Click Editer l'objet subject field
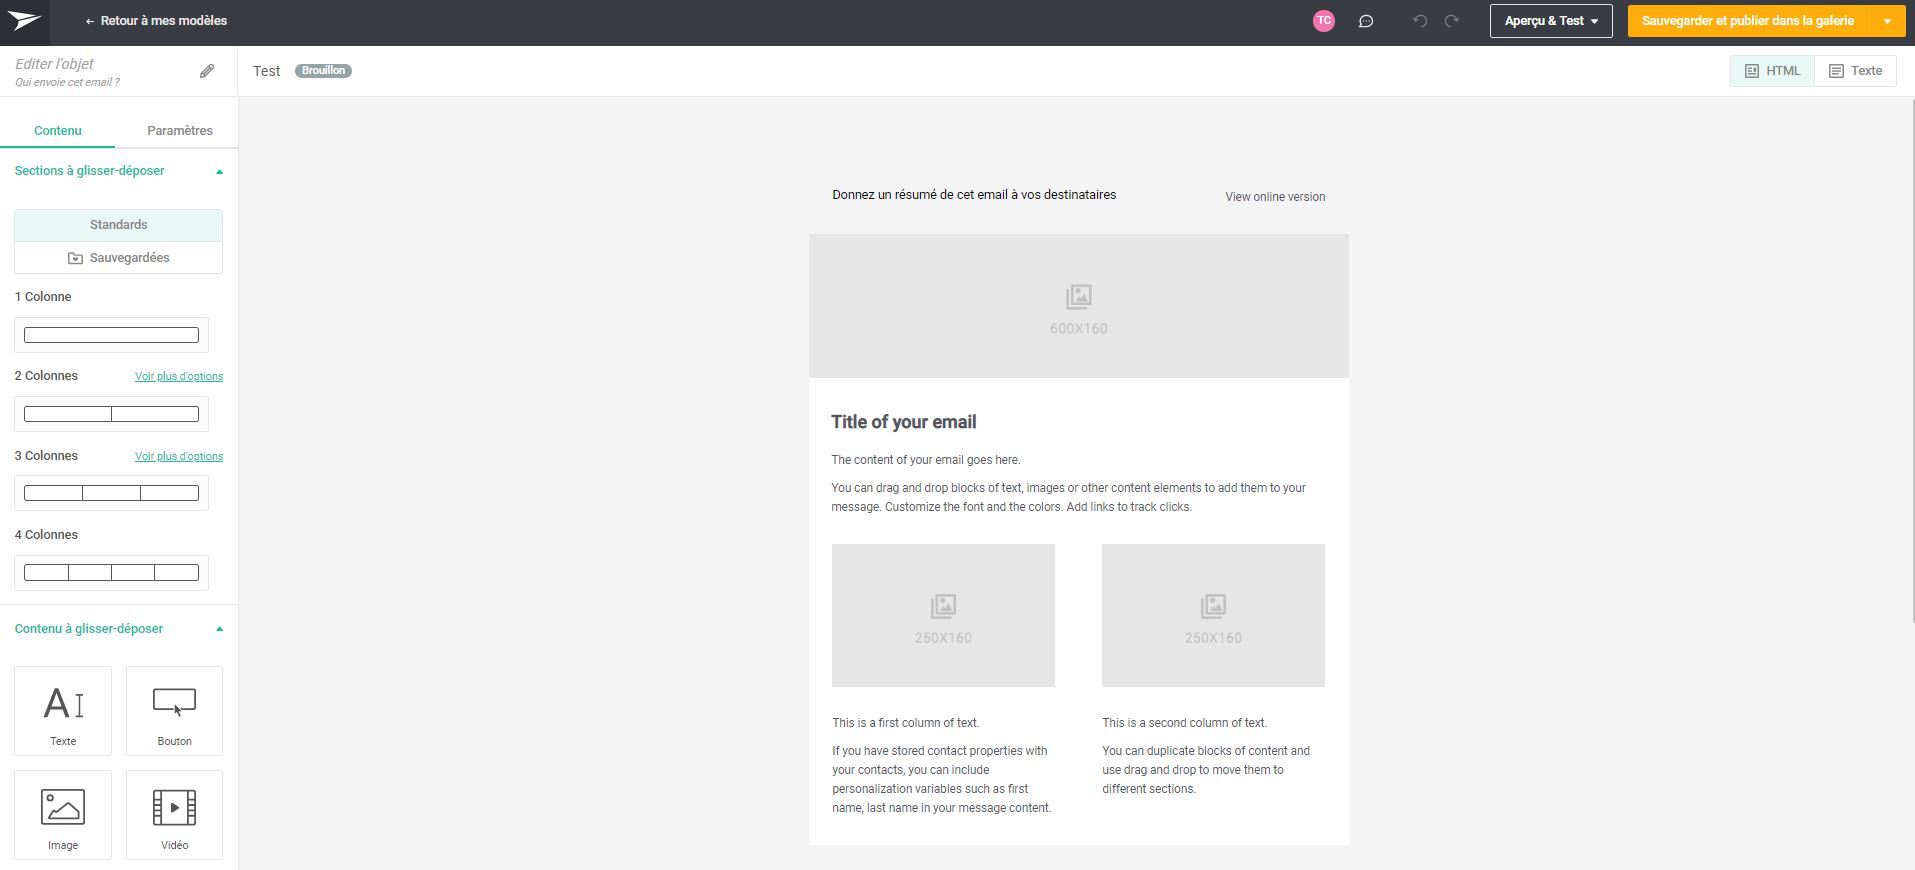 (x=54, y=64)
